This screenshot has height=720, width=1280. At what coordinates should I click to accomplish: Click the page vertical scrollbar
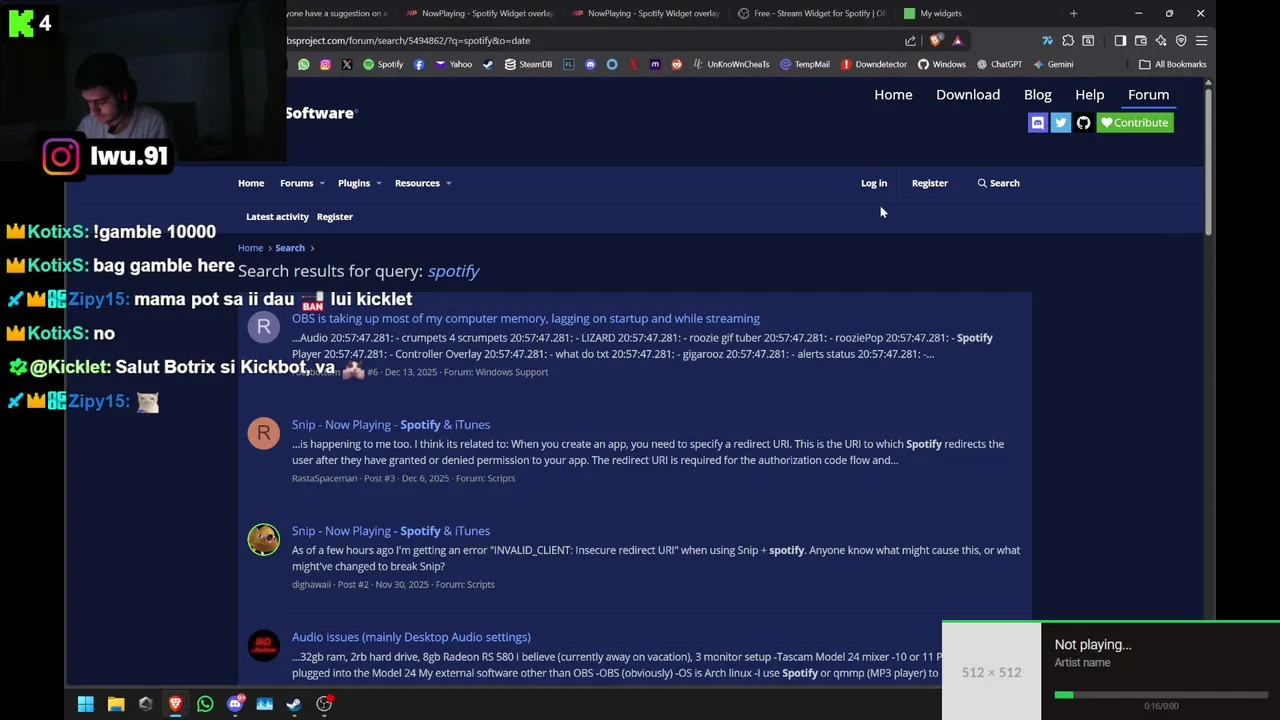(x=1209, y=162)
